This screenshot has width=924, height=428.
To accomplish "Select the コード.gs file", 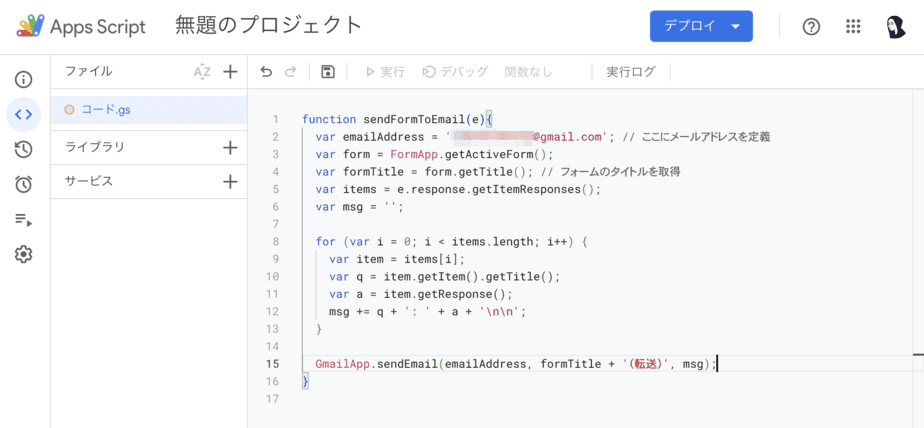I will (148, 110).
